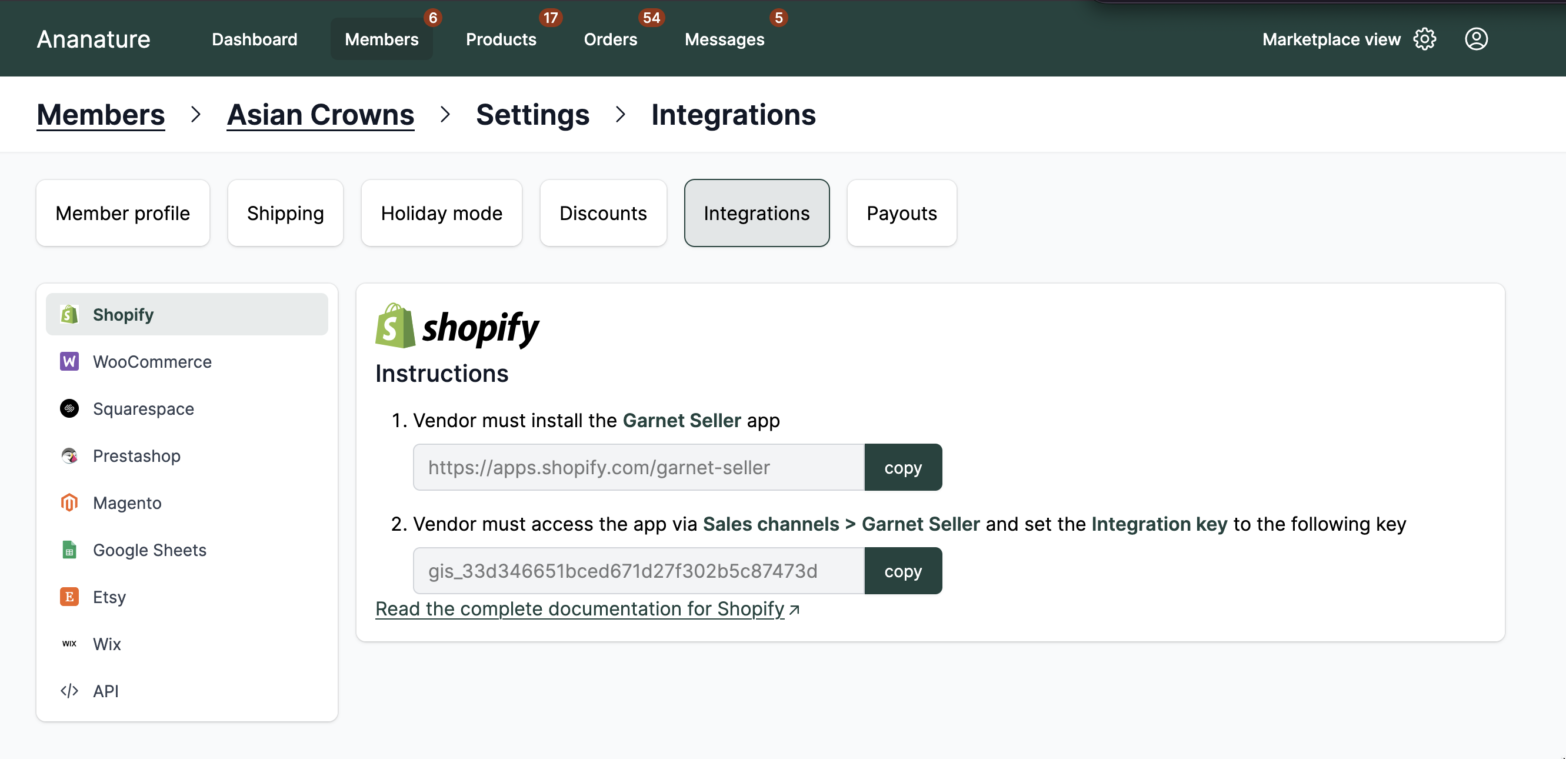Copy the integration key
This screenshot has height=759, width=1566.
tap(903, 571)
